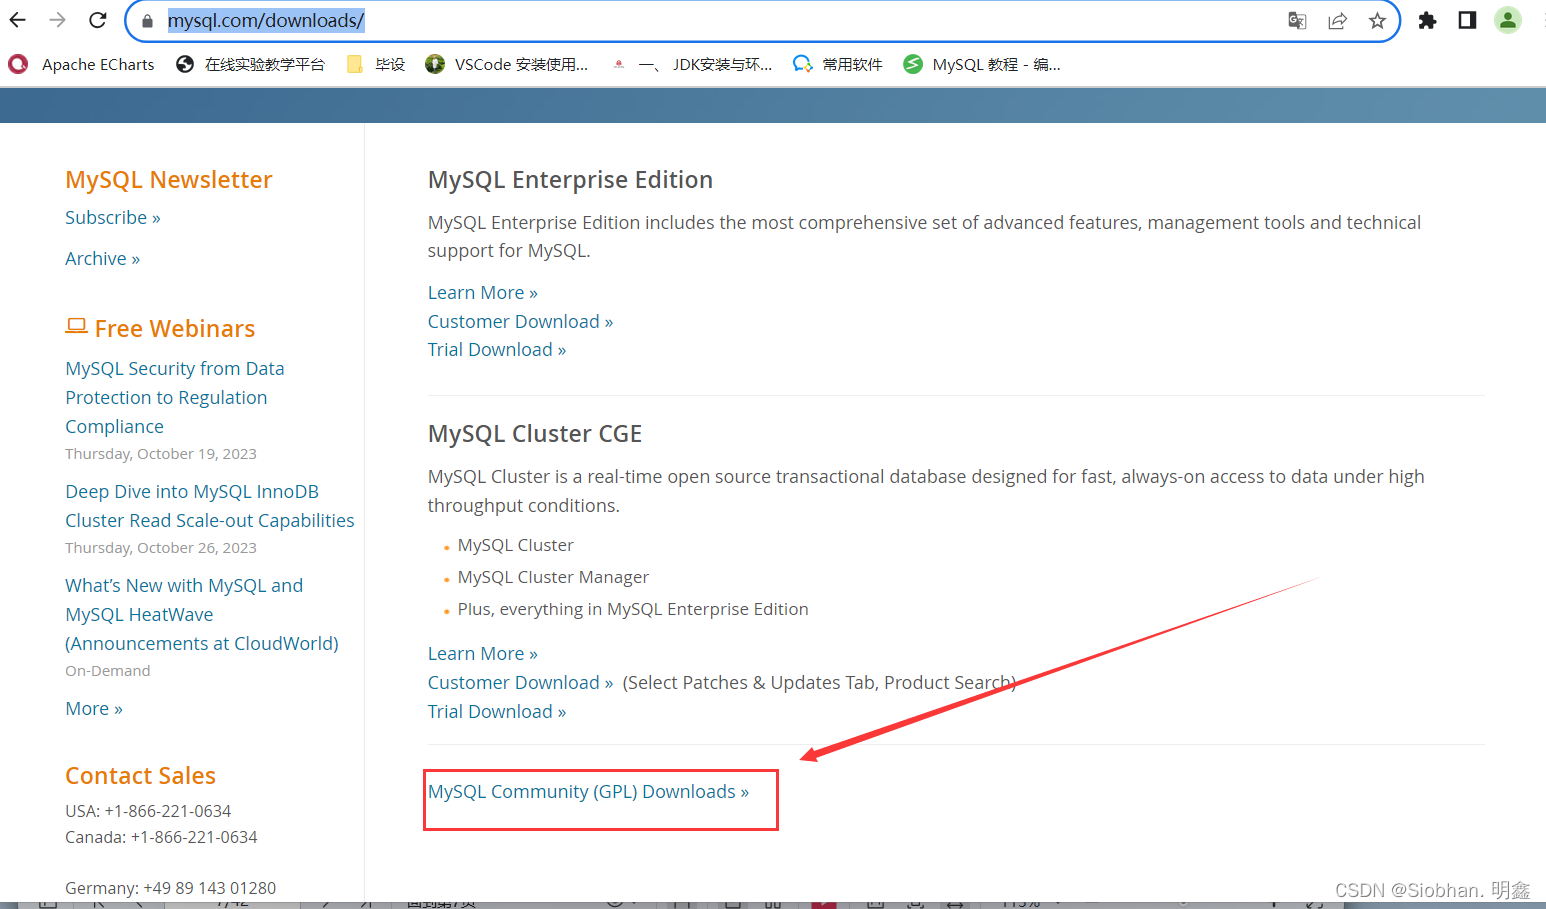Toggle the reading panel icon
The height and width of the screenshot is (909, 1546).
1467,20
